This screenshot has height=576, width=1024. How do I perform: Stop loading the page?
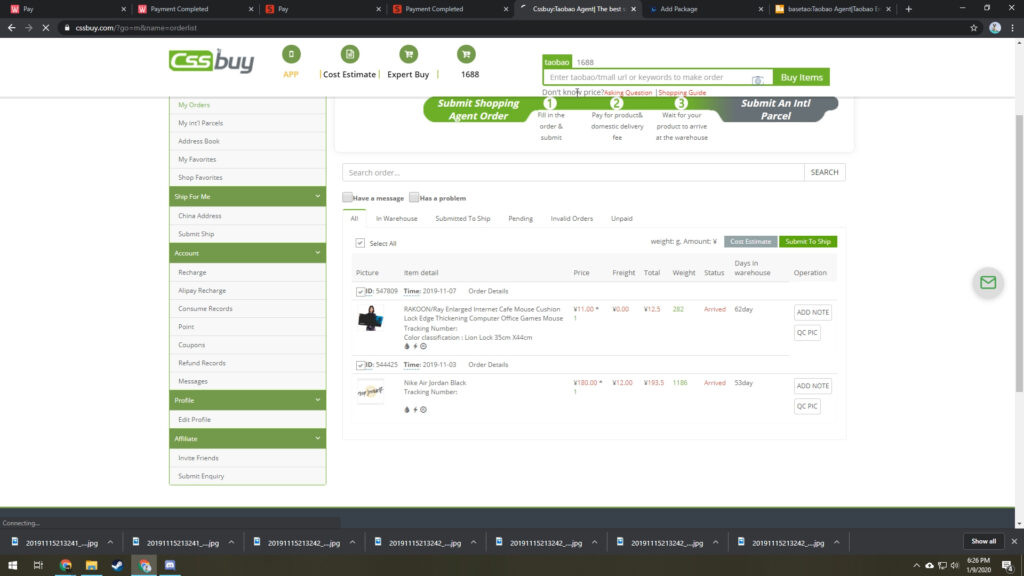click(46, 28)
